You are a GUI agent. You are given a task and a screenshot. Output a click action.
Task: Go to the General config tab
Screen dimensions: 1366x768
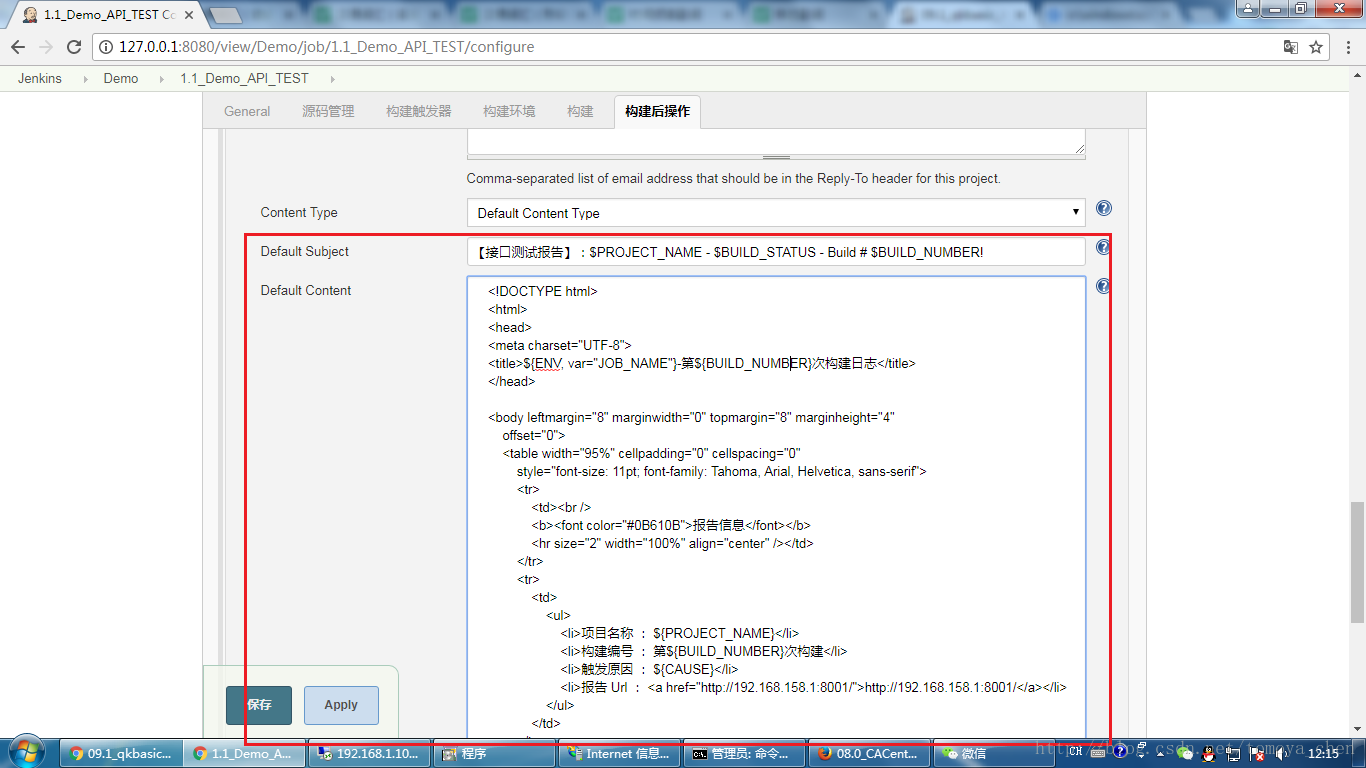[x=247, y=111]
